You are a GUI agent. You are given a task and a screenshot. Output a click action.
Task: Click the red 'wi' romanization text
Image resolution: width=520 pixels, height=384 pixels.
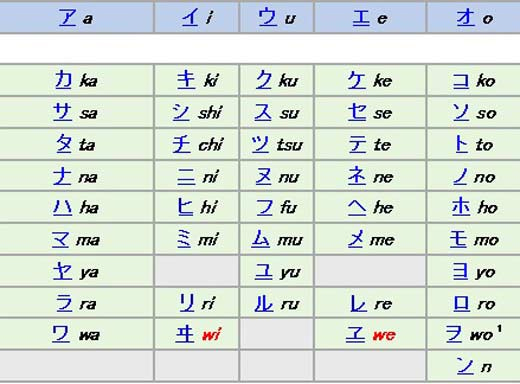[211, 334]
